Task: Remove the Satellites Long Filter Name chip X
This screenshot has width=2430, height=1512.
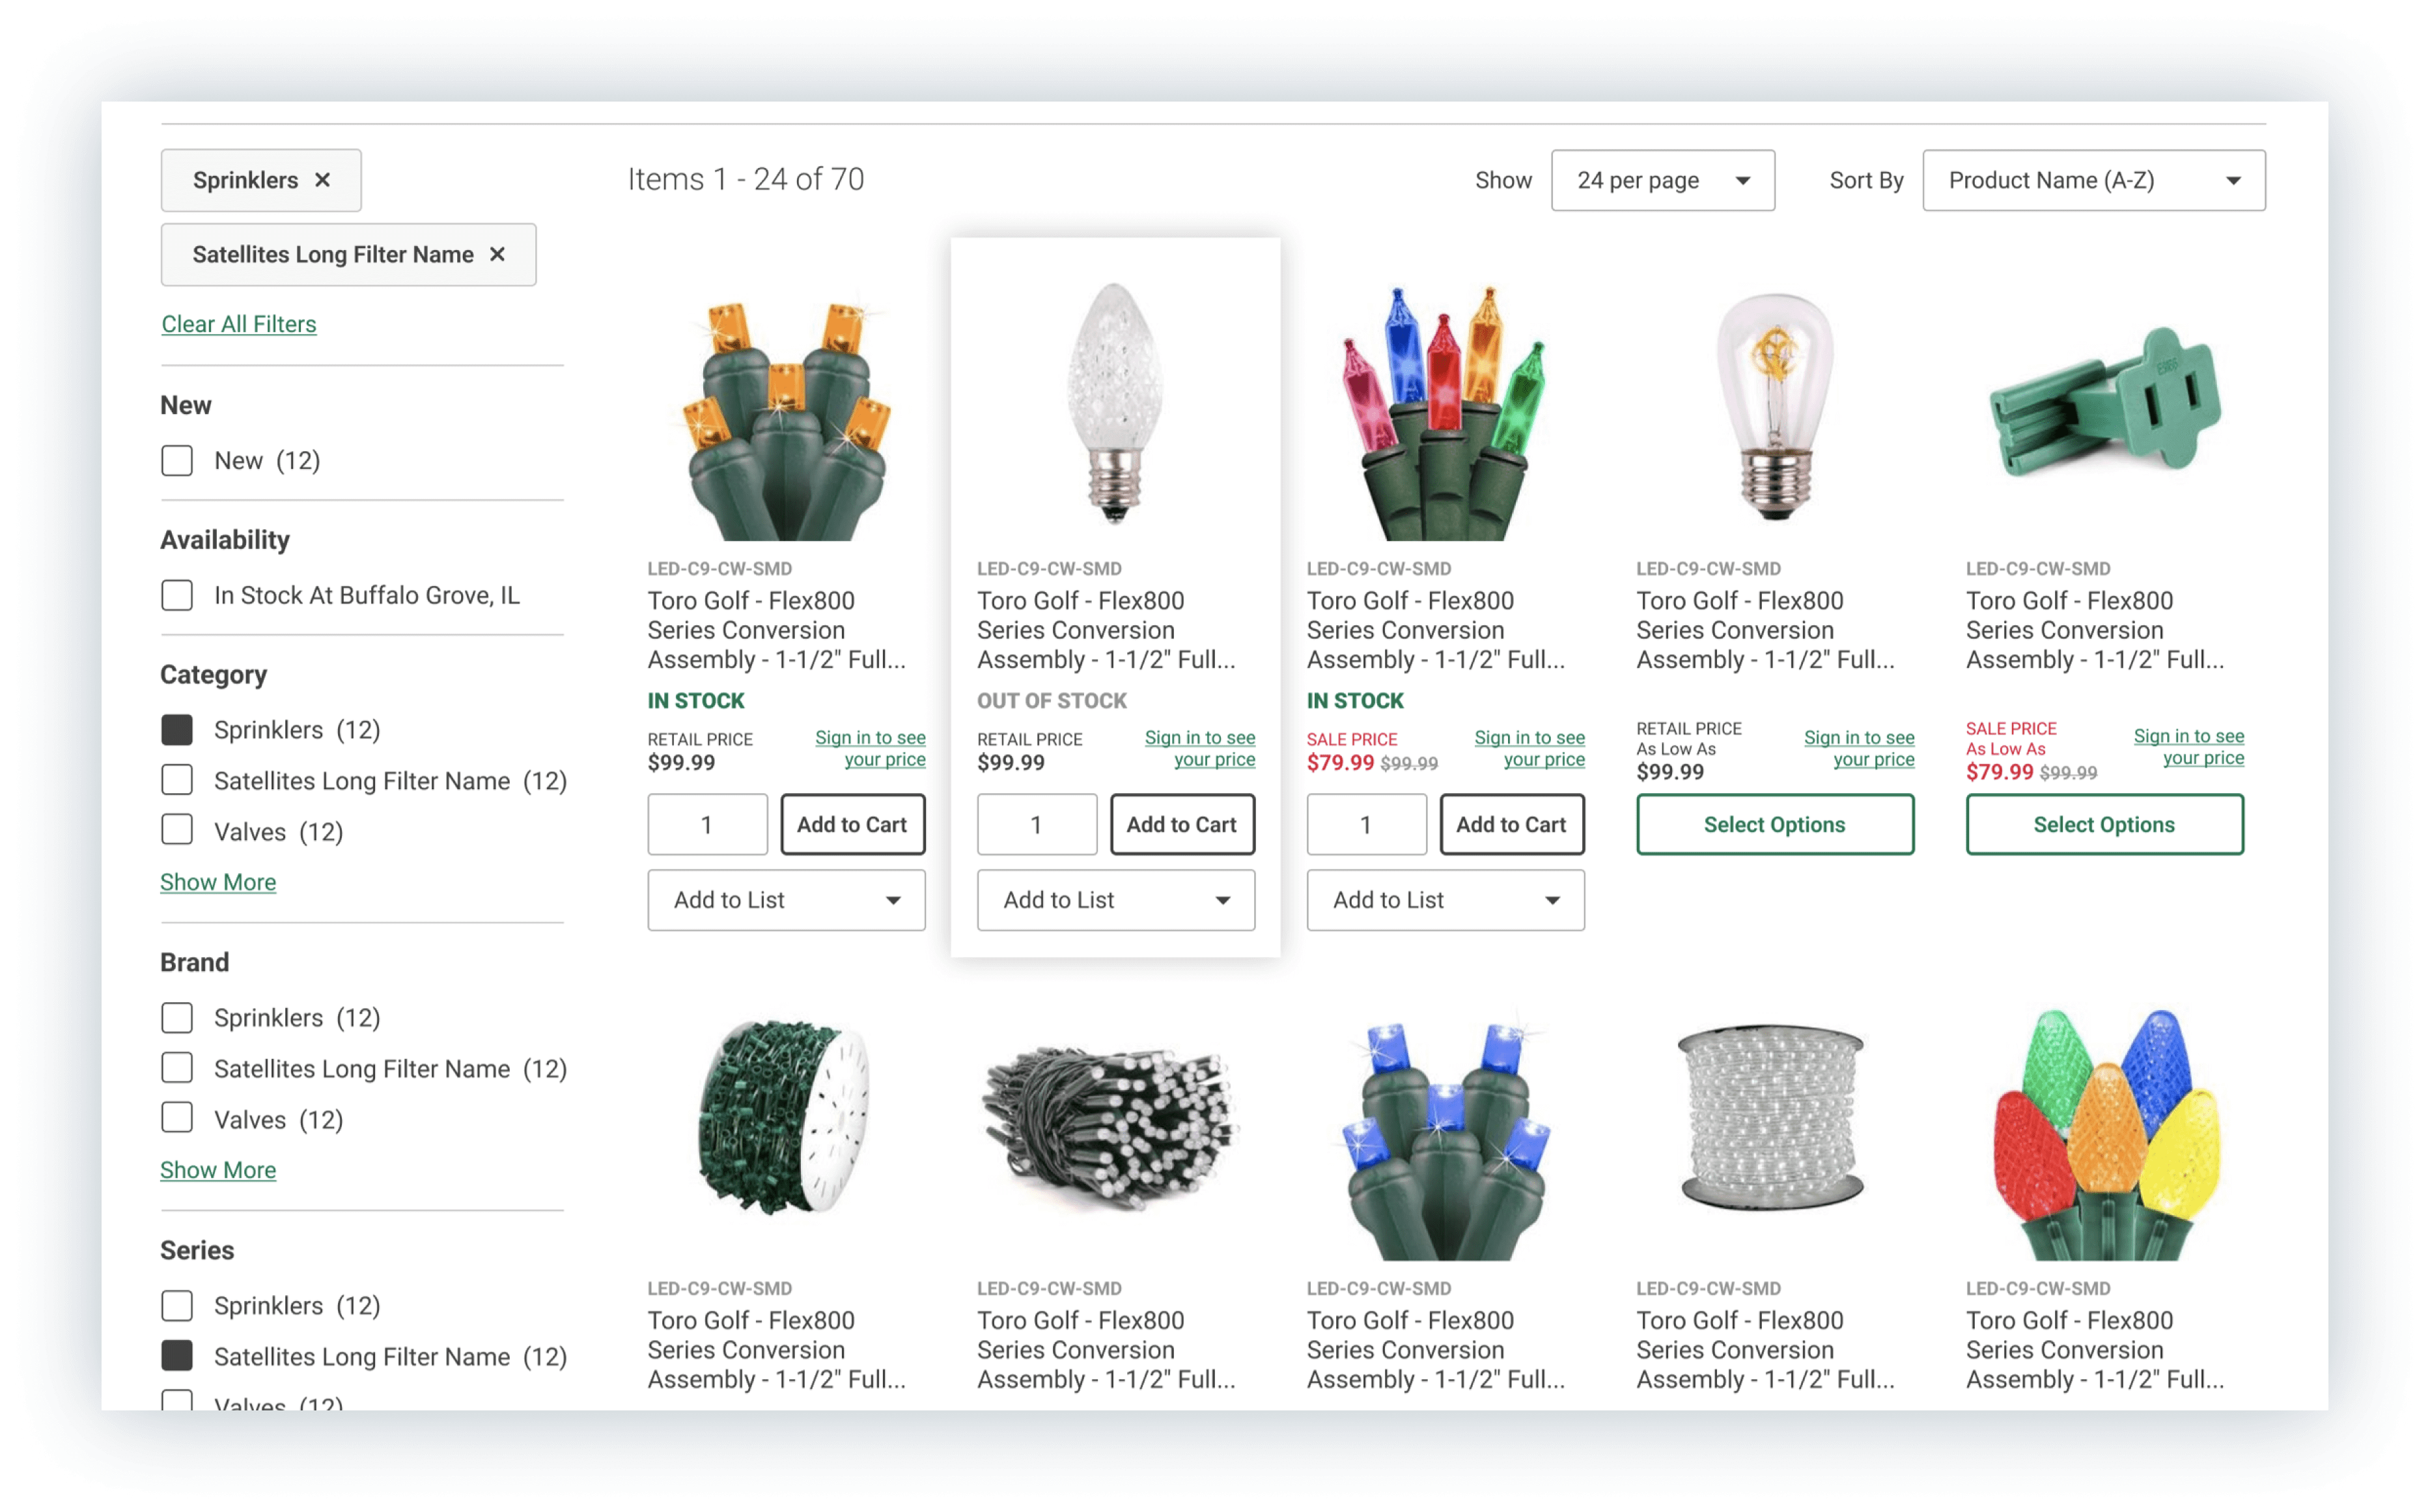Action: click(497, 254)
